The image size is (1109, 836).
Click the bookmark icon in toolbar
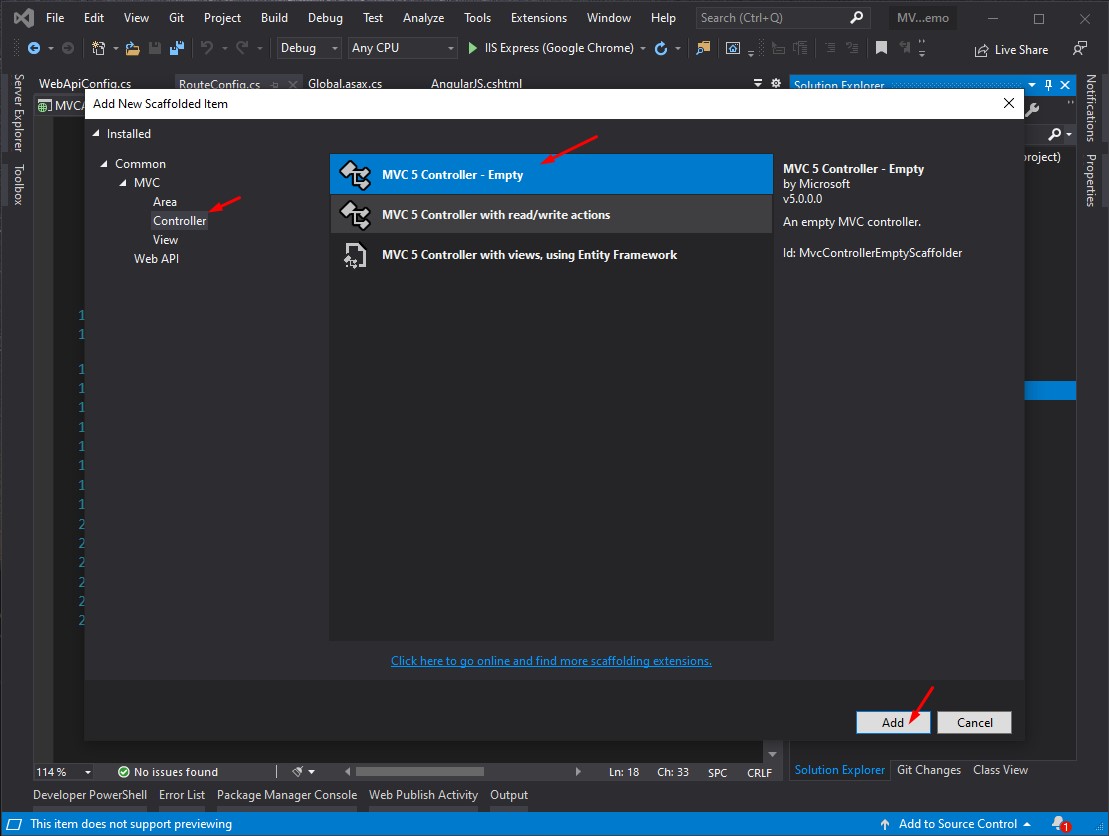[881, 48]
